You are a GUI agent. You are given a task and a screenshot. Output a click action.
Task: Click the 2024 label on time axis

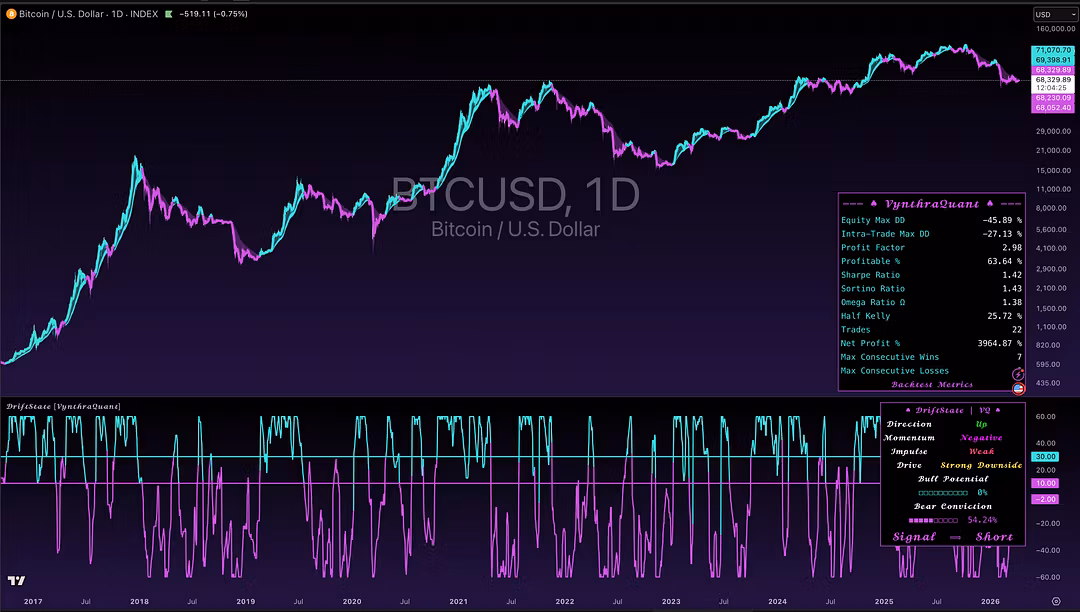(778, 601)
